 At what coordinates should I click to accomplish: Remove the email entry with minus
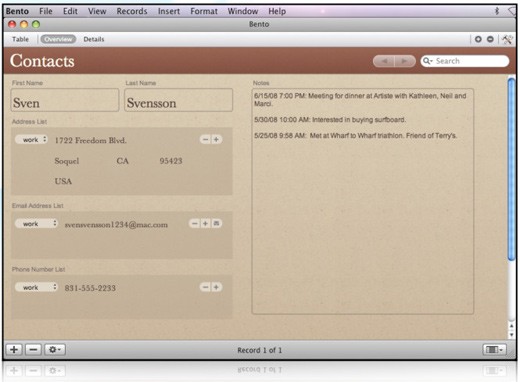click(195, 224)
